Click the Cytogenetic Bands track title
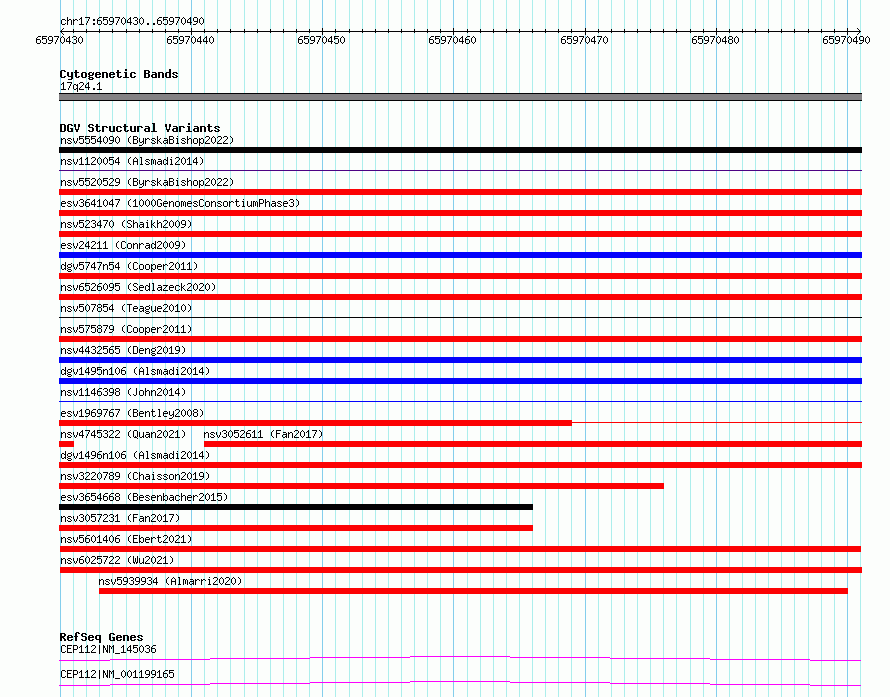Viewport: 890px width, 697px height. tap(119, 74)
